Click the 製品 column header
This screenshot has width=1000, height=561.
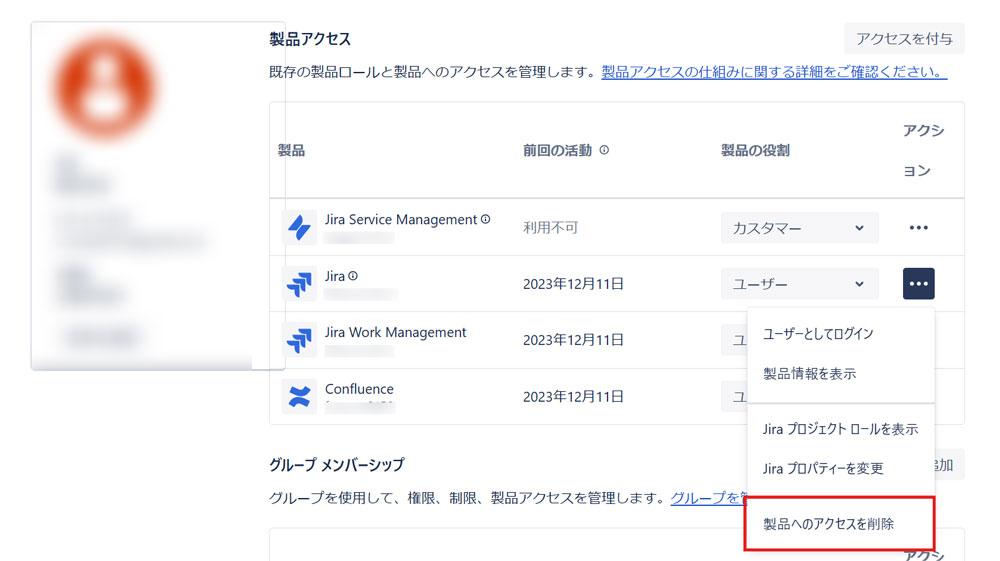pos(291,150)
